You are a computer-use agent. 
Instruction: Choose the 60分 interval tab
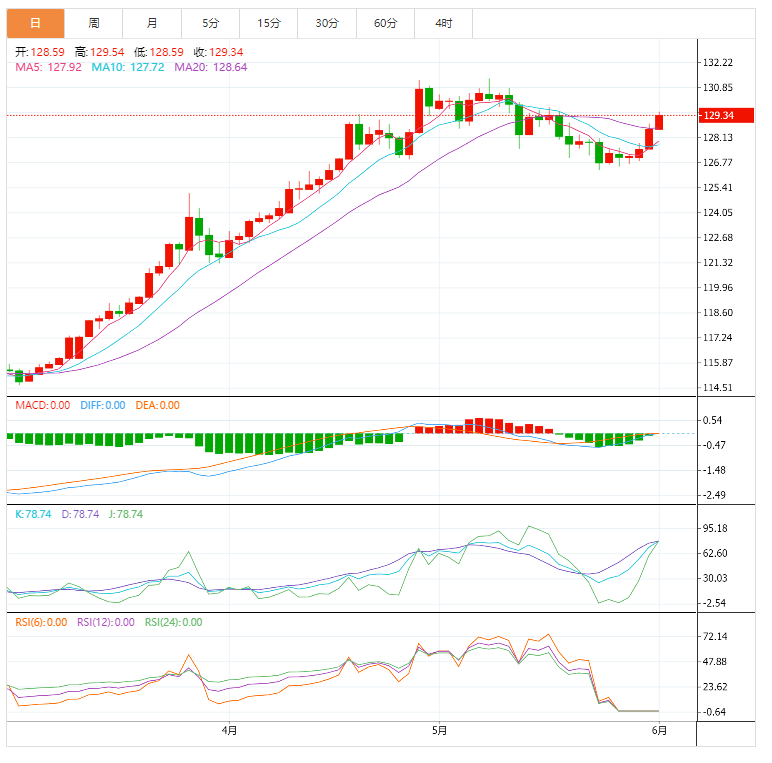point(385,23)
